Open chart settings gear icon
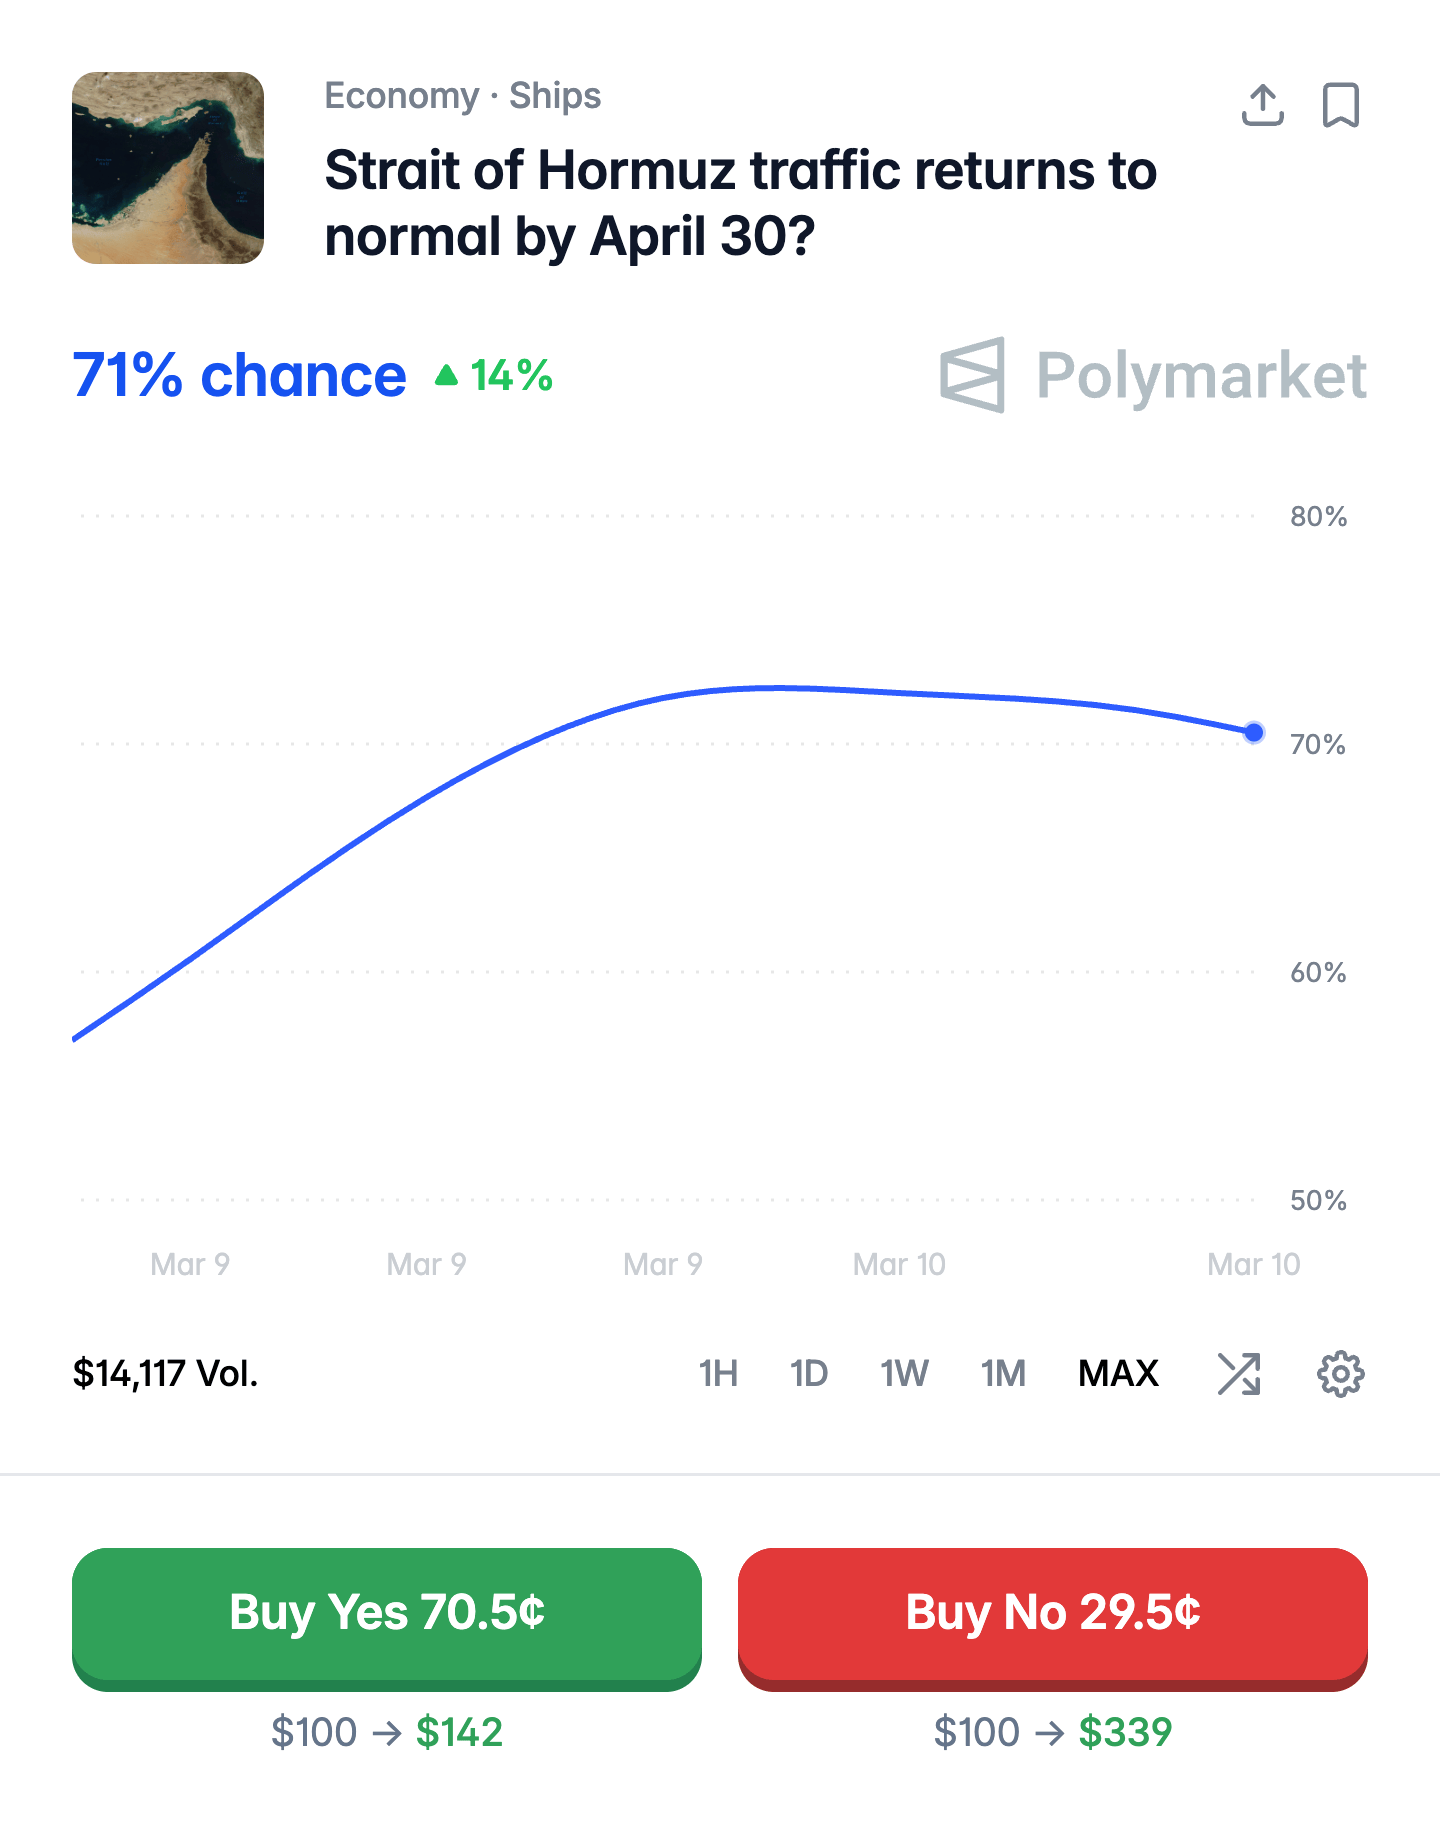1440x1833 pixels. point(1340,1374)
